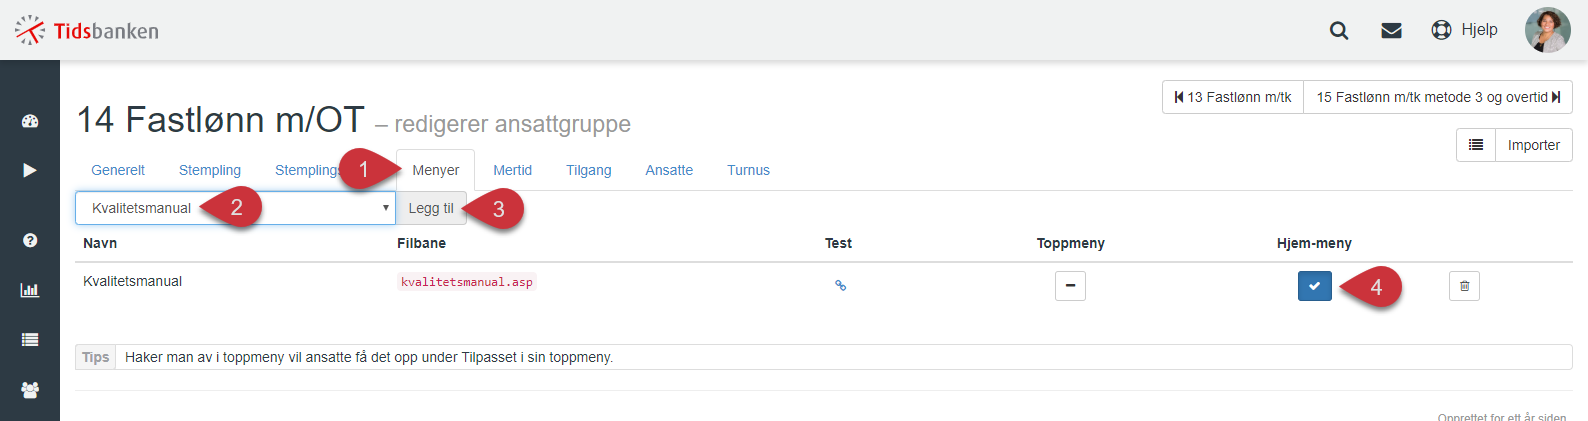Click the list sidebar icon
1588x421 pixels.
30,340
